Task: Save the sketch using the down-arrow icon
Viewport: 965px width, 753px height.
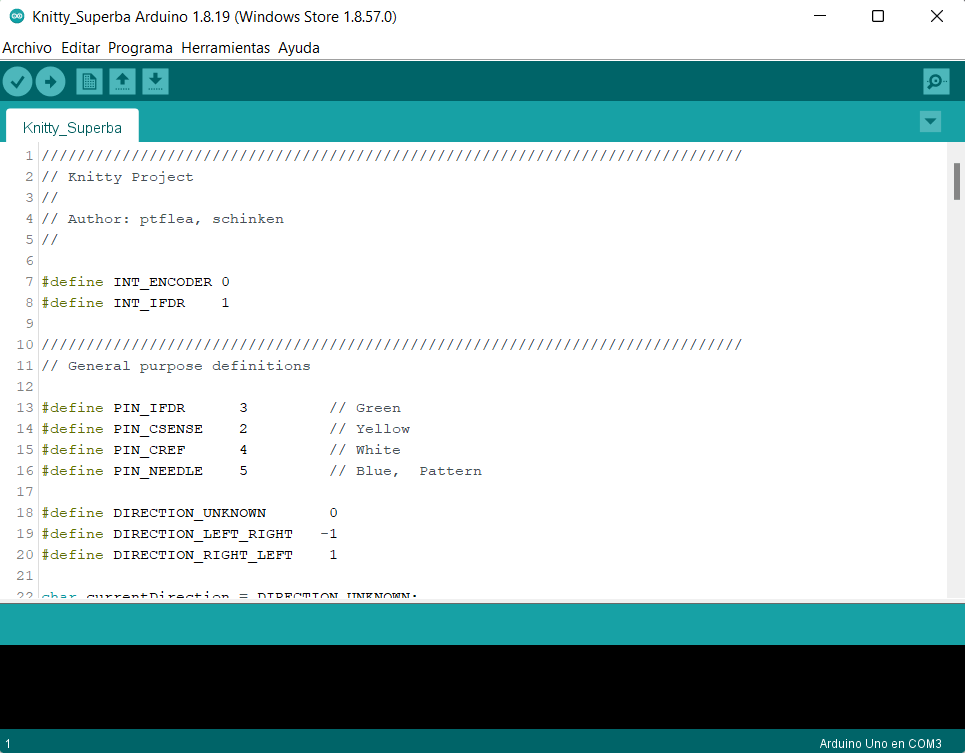Action: [x=155, y=82]
